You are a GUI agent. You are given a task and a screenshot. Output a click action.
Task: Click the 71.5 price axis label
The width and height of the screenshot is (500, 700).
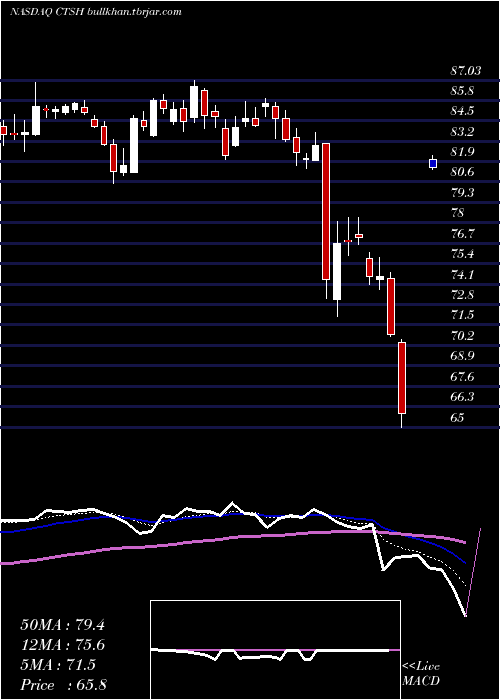(x=462, y=315)
